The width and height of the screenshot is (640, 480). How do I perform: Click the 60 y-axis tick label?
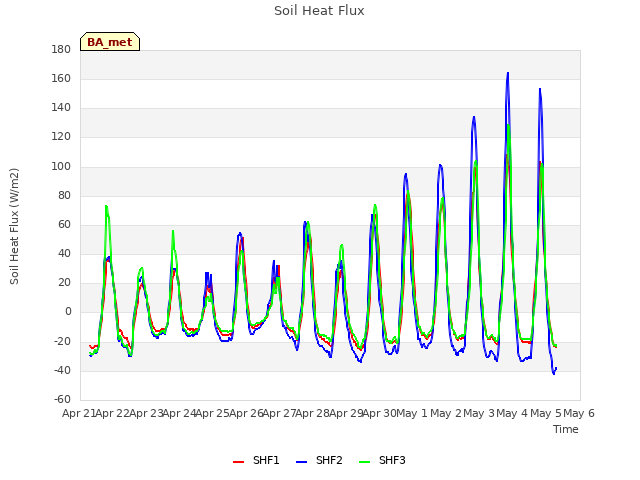click(64, 224)
